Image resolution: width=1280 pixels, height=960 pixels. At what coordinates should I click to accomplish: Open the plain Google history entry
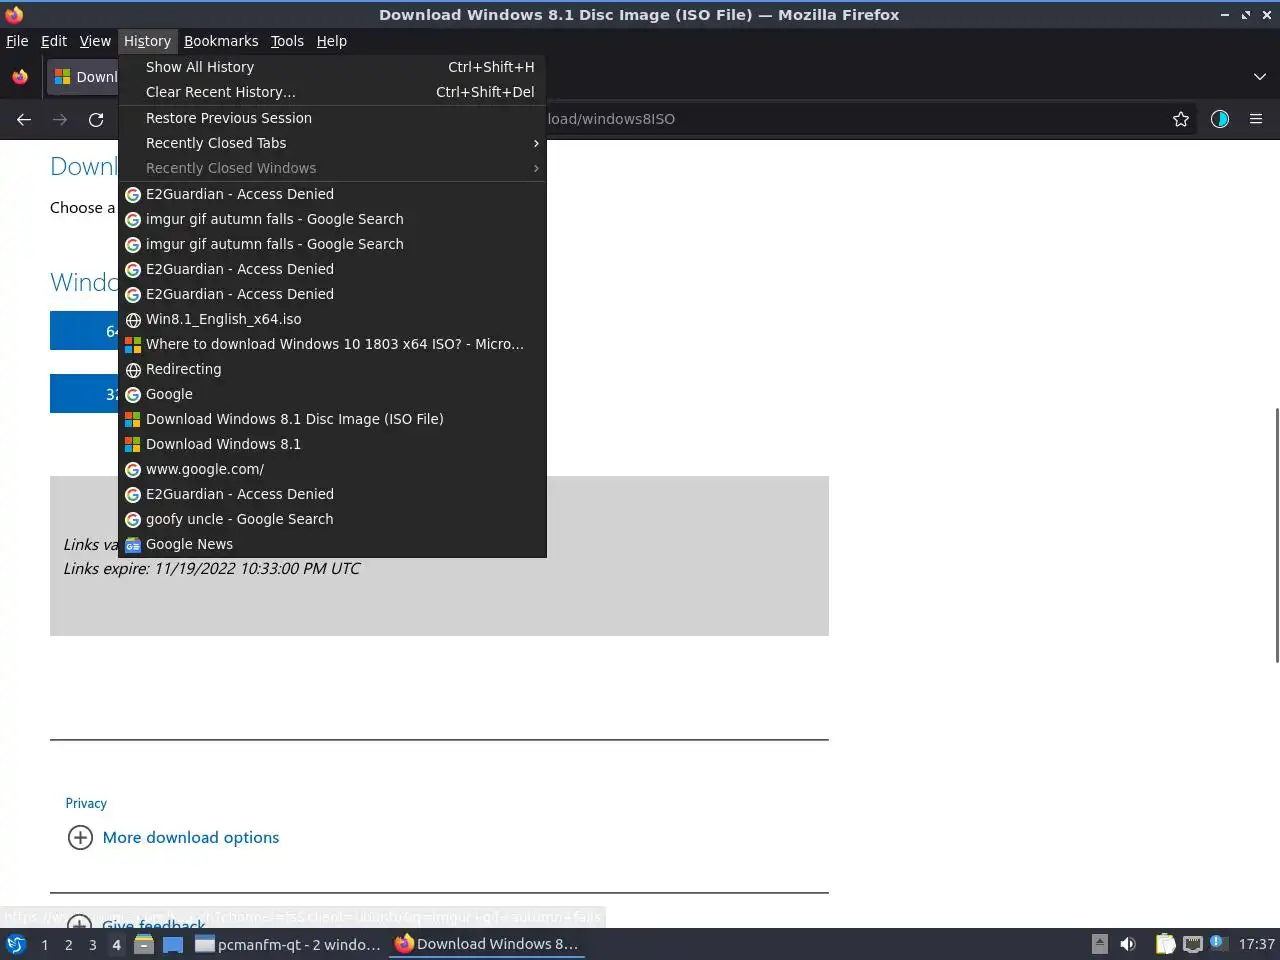coord(332,394)
